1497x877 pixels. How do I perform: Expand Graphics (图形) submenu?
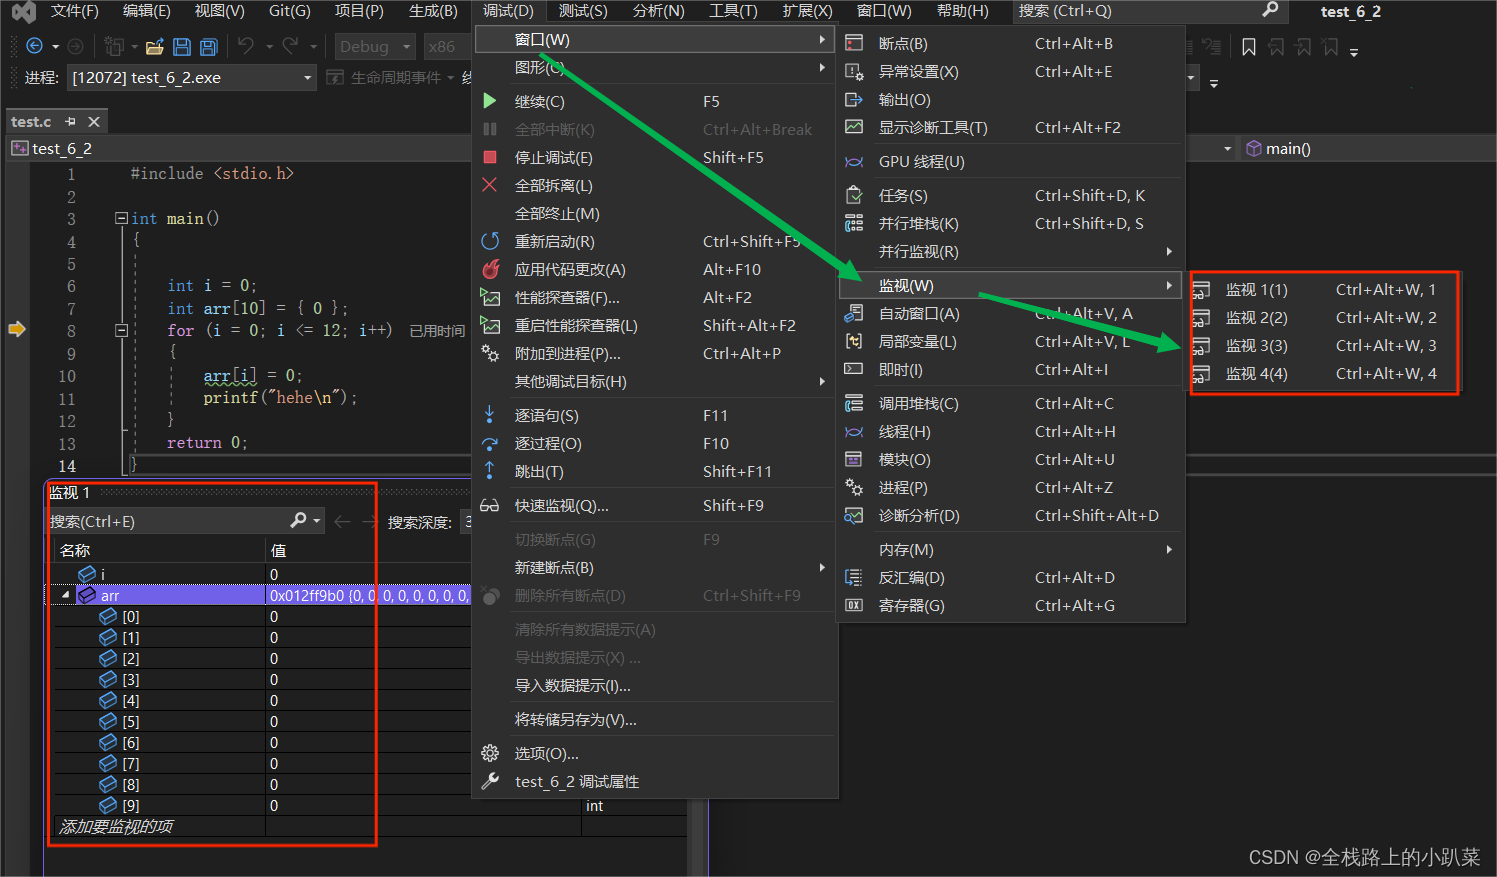click(x=655, y=67)
